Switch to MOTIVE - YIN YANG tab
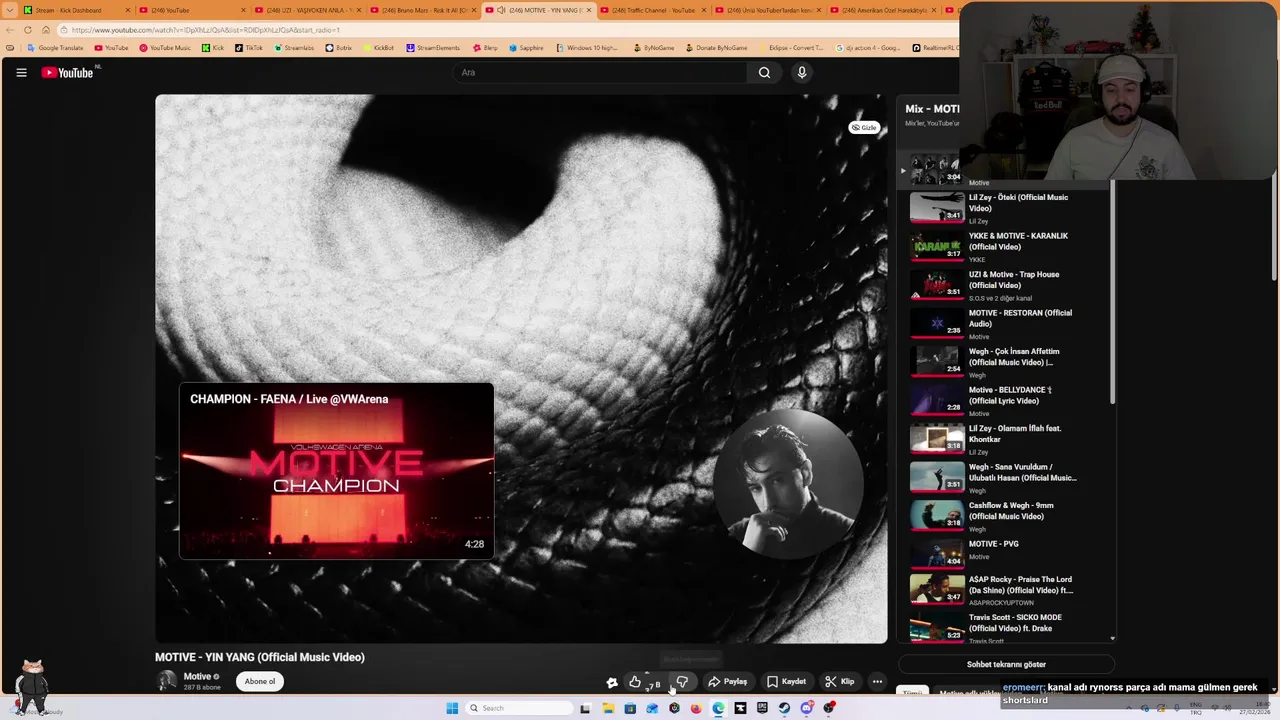The image size is (1280, 720). [x=538, y=10]
